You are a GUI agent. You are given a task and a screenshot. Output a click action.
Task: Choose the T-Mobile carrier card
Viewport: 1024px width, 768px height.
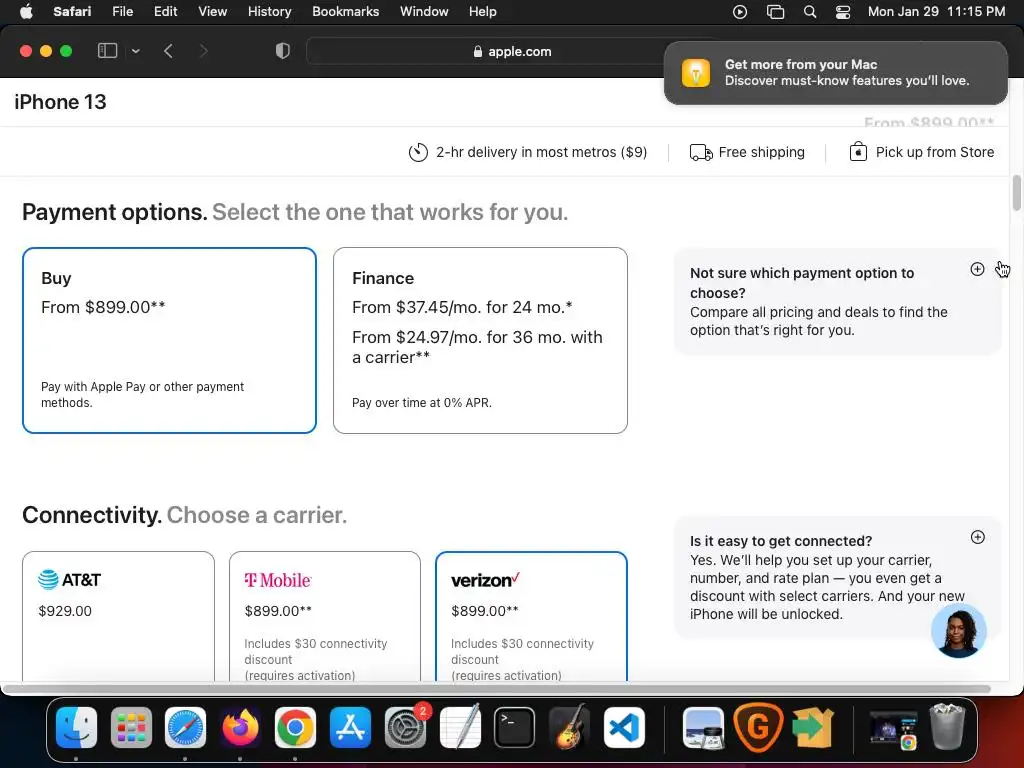point(325,616)
